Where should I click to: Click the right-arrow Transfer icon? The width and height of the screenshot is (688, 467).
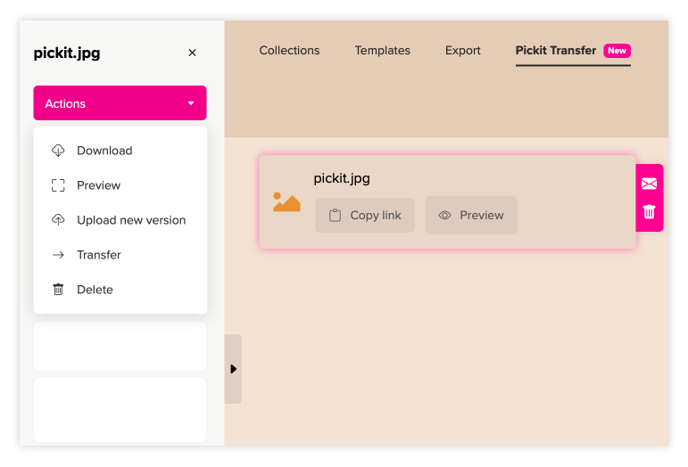coord(58,255)
